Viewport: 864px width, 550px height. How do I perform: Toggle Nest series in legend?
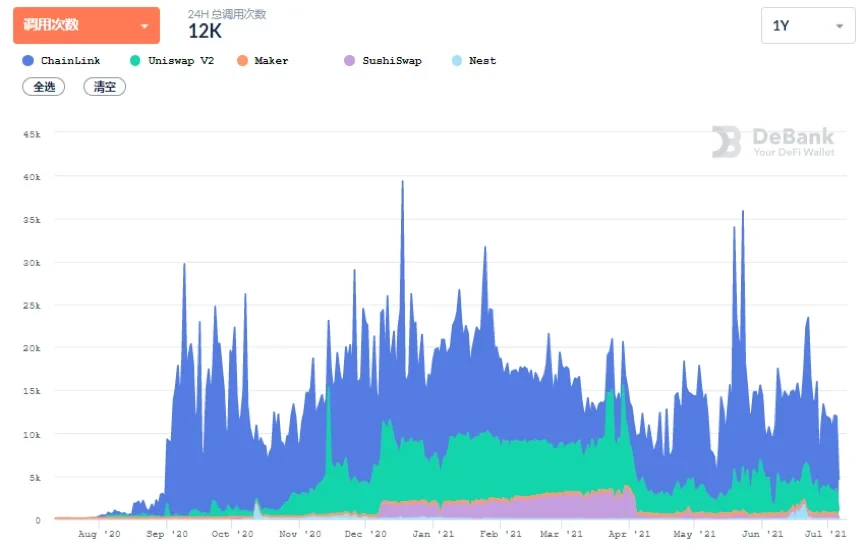point(482,61)
